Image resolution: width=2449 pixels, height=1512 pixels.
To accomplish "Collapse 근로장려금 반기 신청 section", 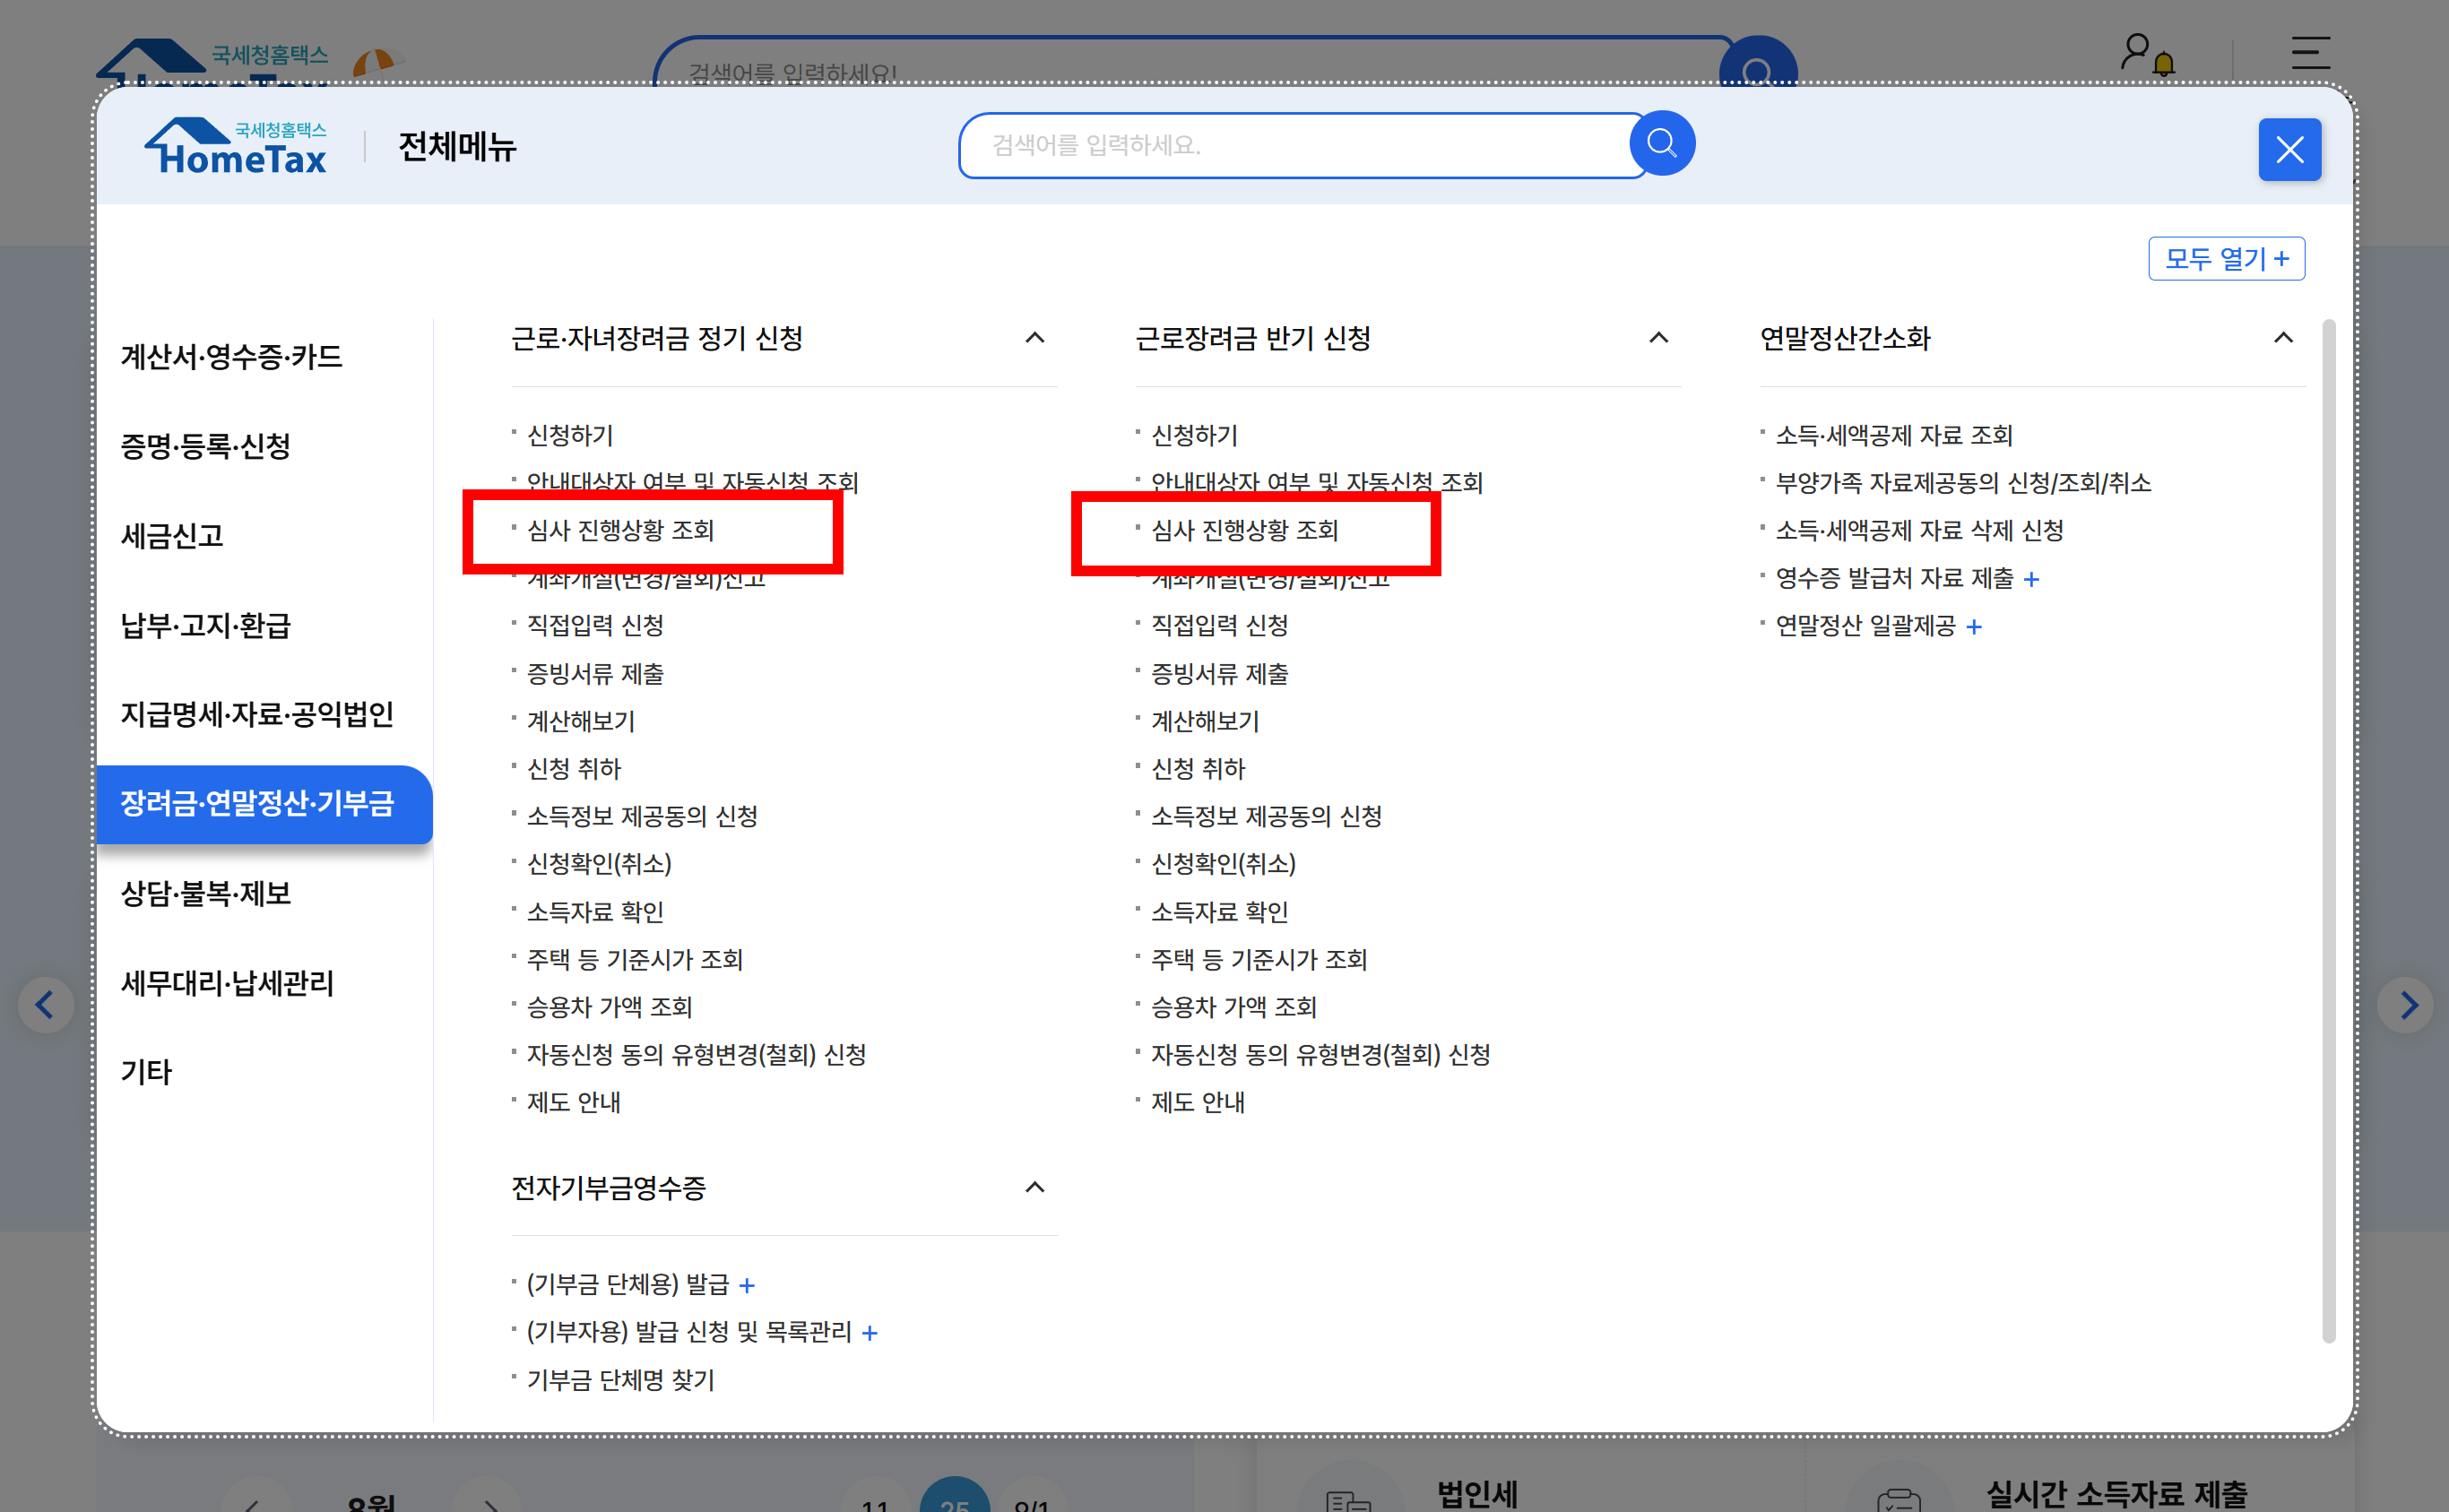I will coord(1658,338).
